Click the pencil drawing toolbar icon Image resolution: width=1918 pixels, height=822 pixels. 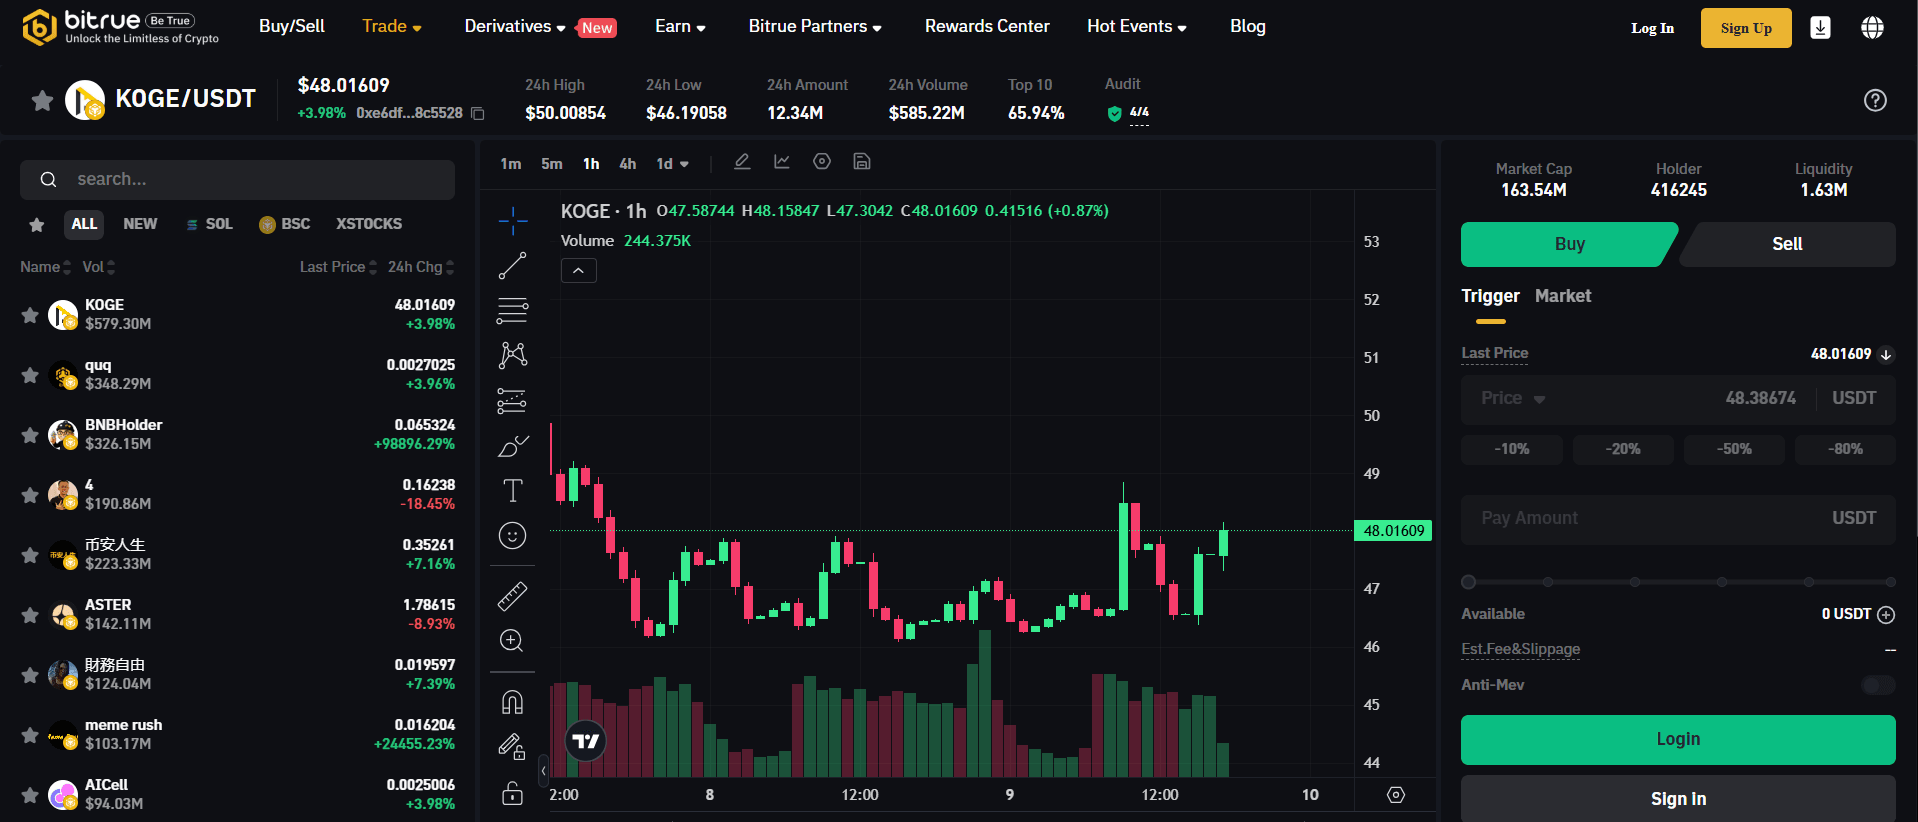742,162
